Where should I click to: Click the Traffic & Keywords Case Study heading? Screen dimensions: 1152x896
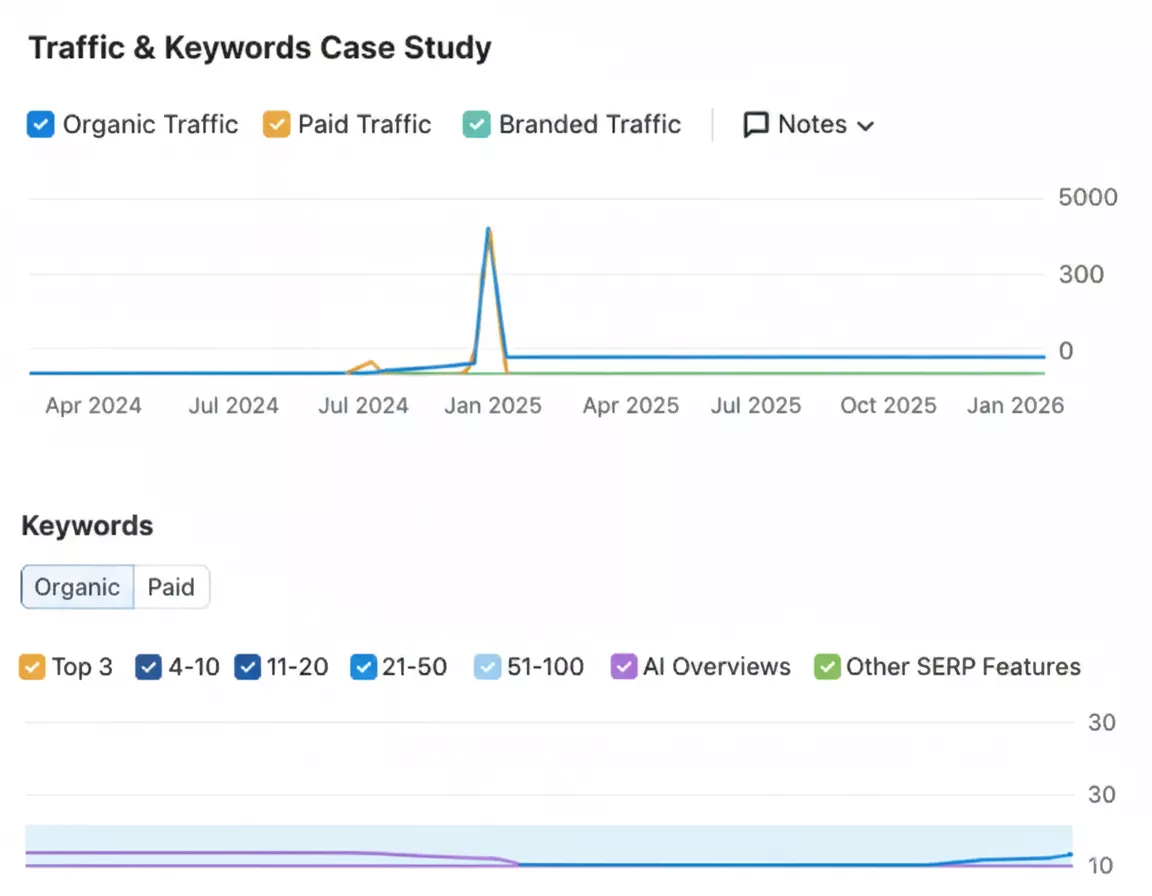(x=260, y=48)
